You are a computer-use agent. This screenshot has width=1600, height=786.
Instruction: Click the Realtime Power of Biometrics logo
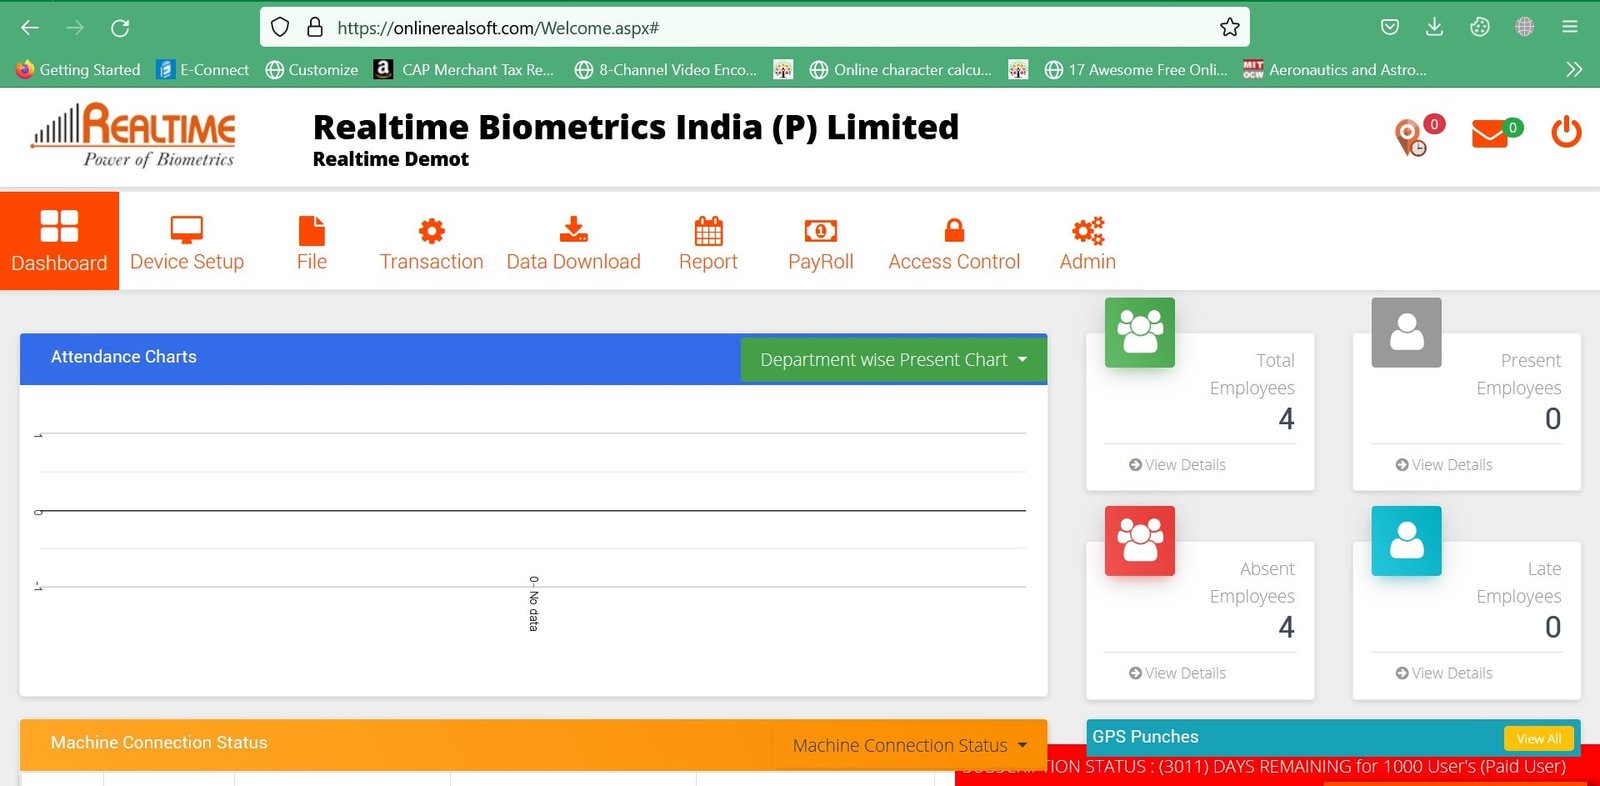click(x=133, y=135)
